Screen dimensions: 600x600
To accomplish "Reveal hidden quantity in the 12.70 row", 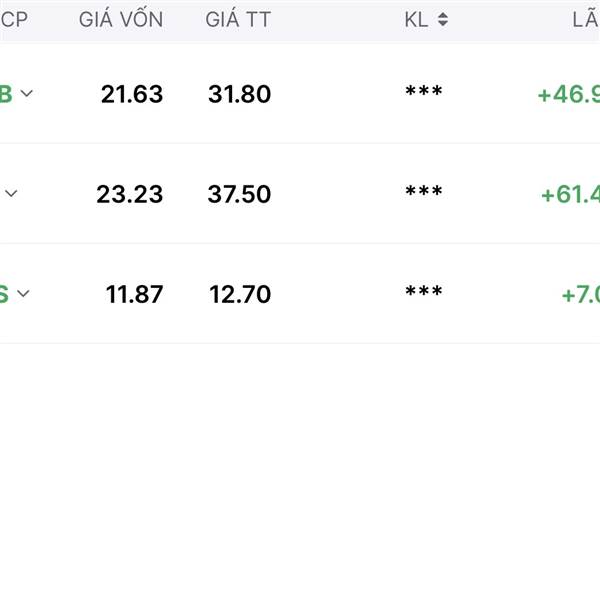I will [424, 291].
